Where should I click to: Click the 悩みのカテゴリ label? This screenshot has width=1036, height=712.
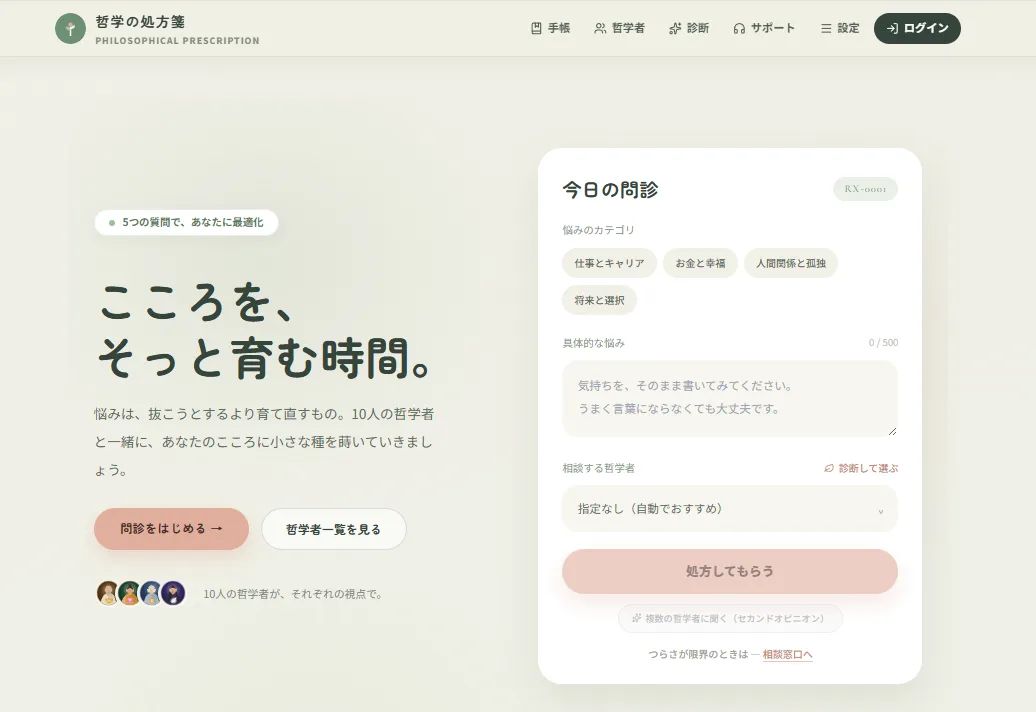click(x=599, y=230)
